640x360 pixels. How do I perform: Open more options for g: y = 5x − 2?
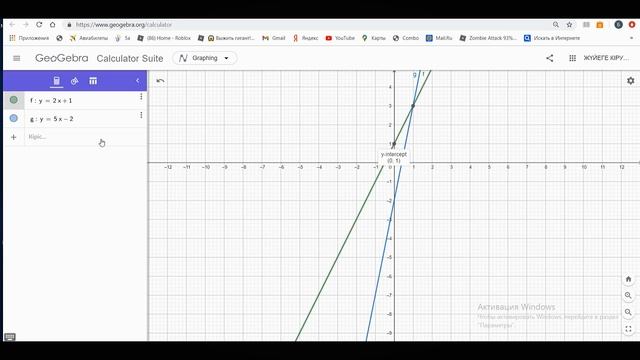point(141,115)
